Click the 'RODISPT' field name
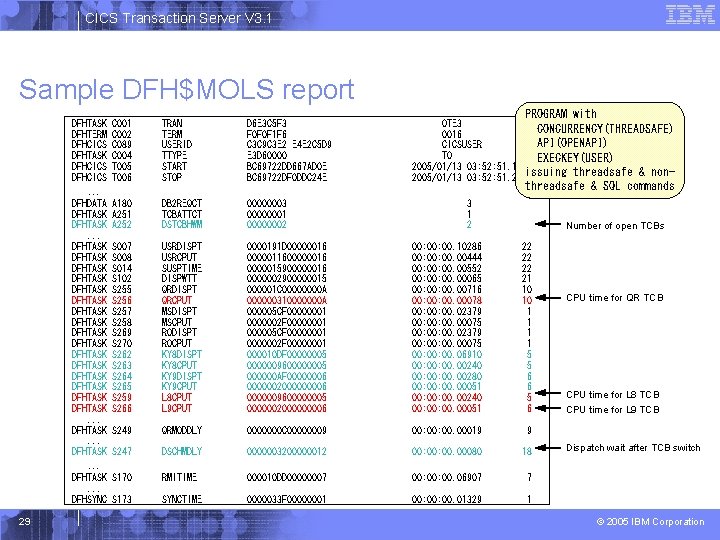Viewport: 720px width, 540px height. [x=180, y=332]
